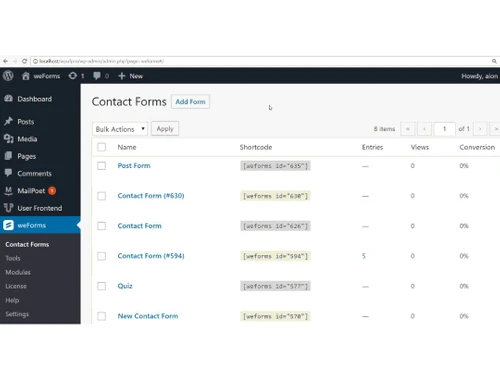
Task: Click the Howdy, aion account menu
Action: pos(479,76)
